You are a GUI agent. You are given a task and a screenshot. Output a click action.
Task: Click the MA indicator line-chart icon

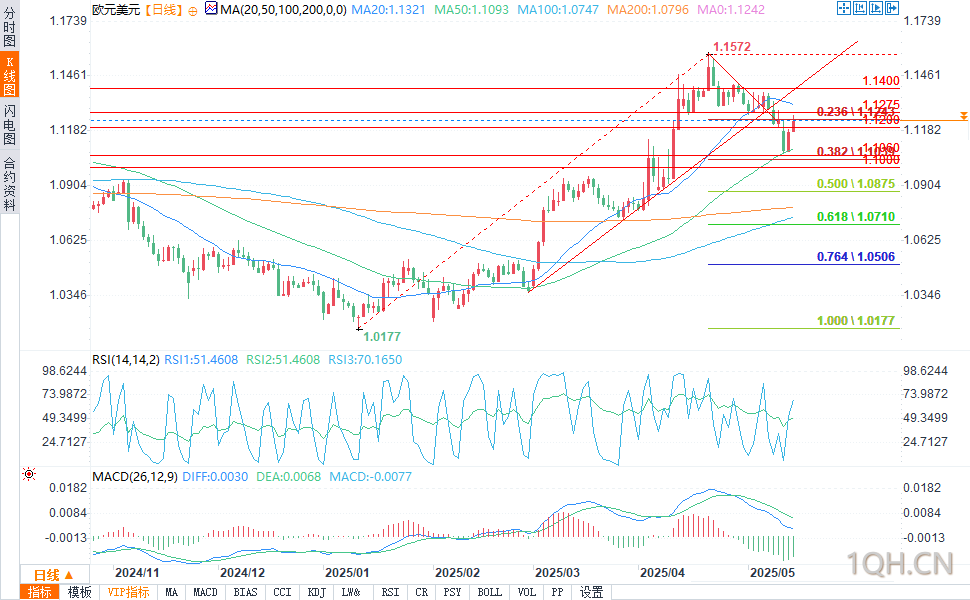(211, 9)
